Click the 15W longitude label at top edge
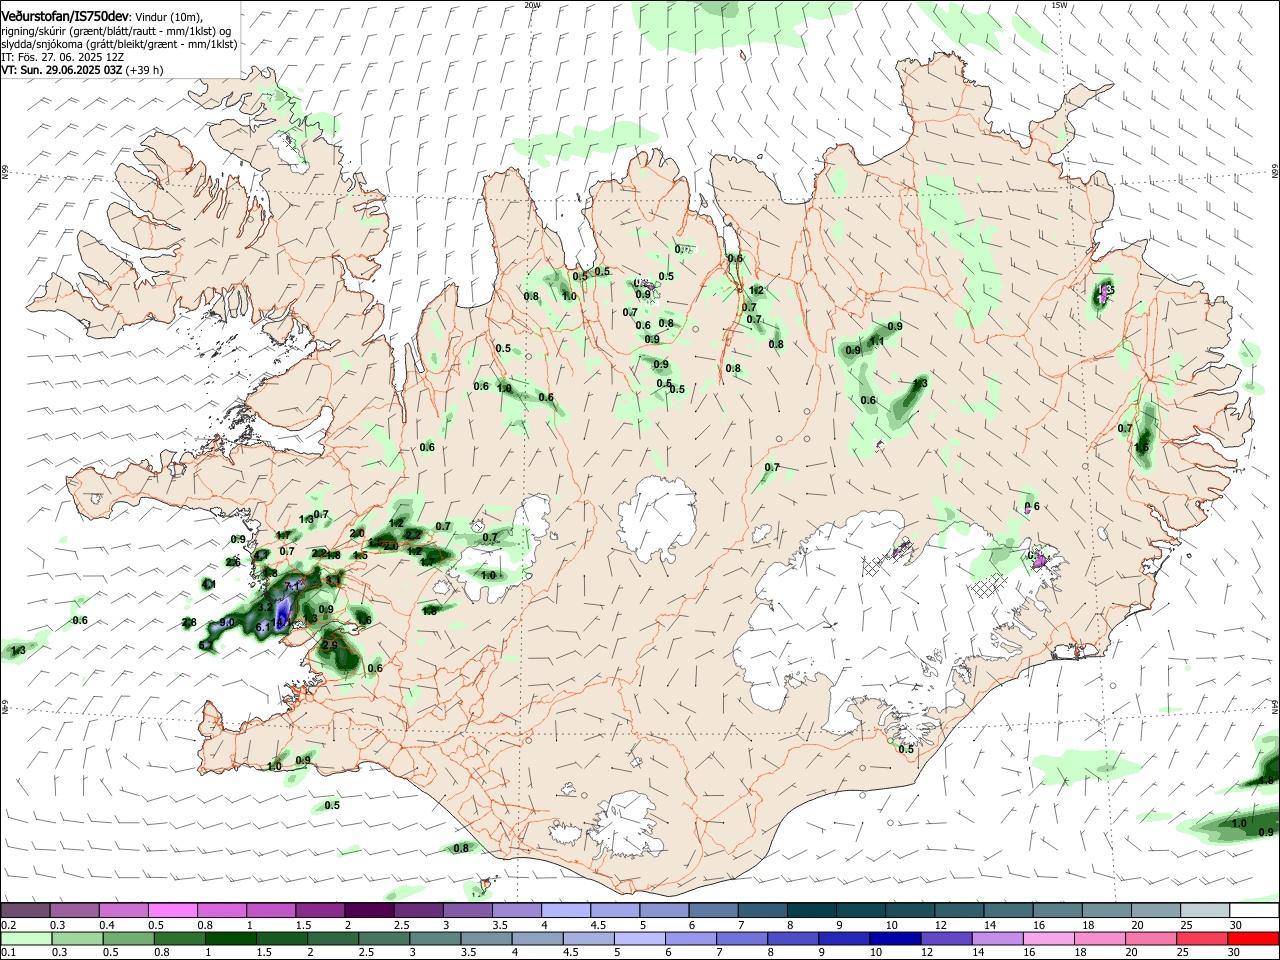 pyautogui.click(x=1059, y=5)
